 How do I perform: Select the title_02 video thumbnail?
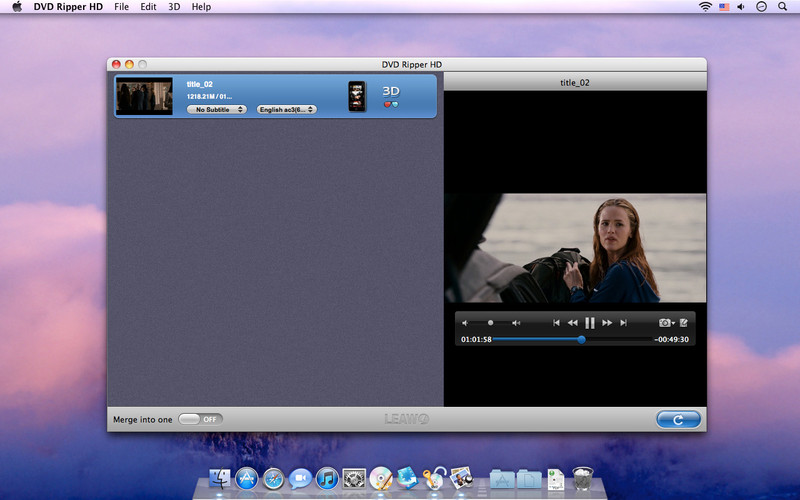(x=144, y=96)
